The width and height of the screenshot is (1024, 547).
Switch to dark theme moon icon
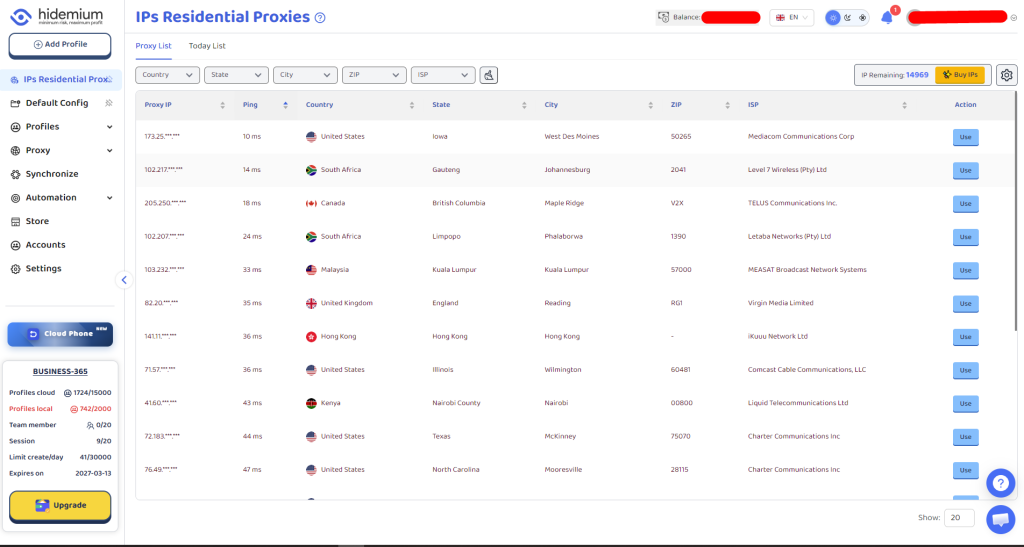[848, 18]
